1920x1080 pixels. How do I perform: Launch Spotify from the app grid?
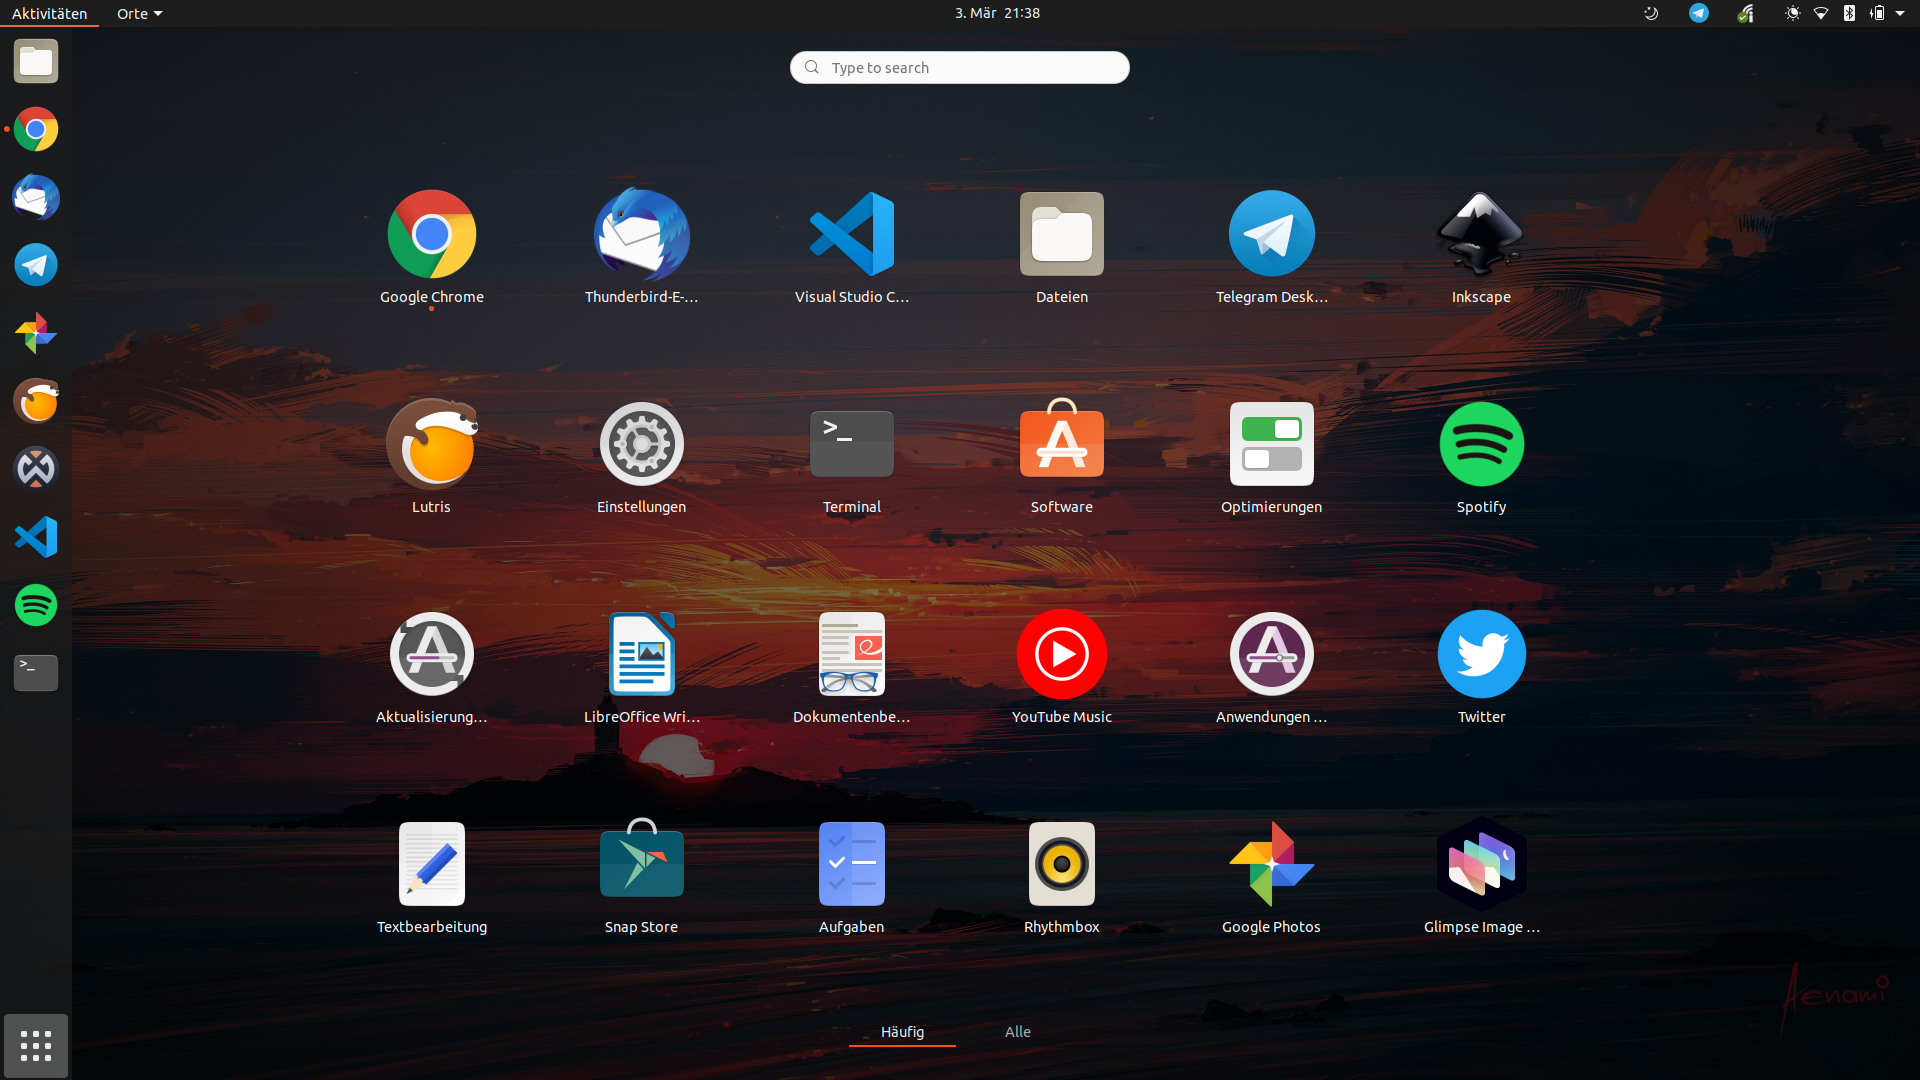pos(1482,444)
